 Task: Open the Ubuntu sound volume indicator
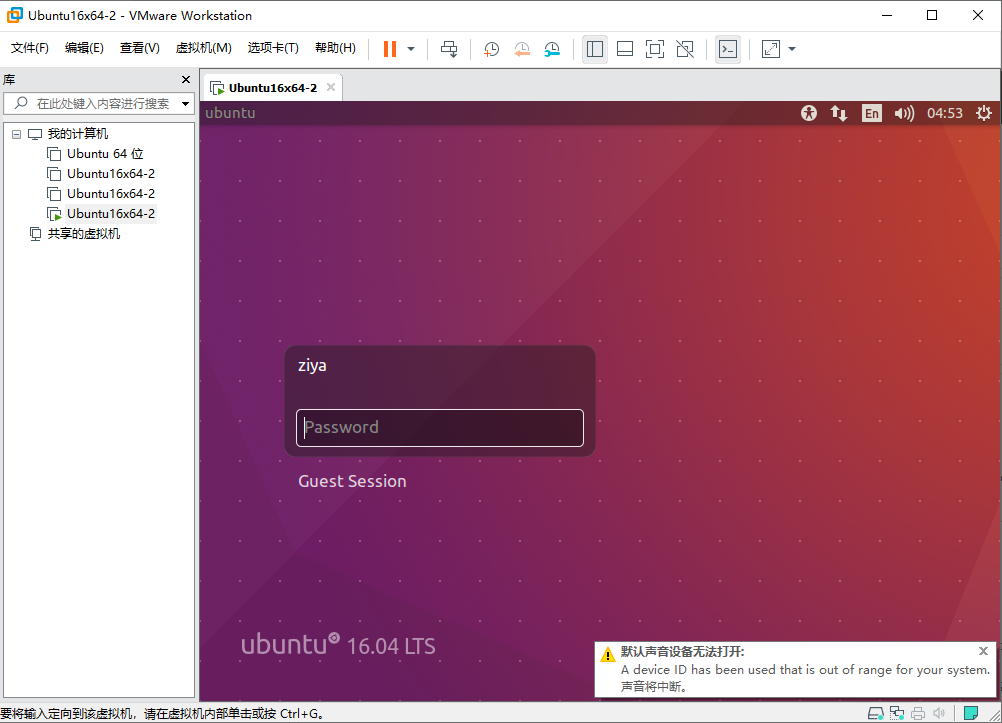click(x=904, y=113)
